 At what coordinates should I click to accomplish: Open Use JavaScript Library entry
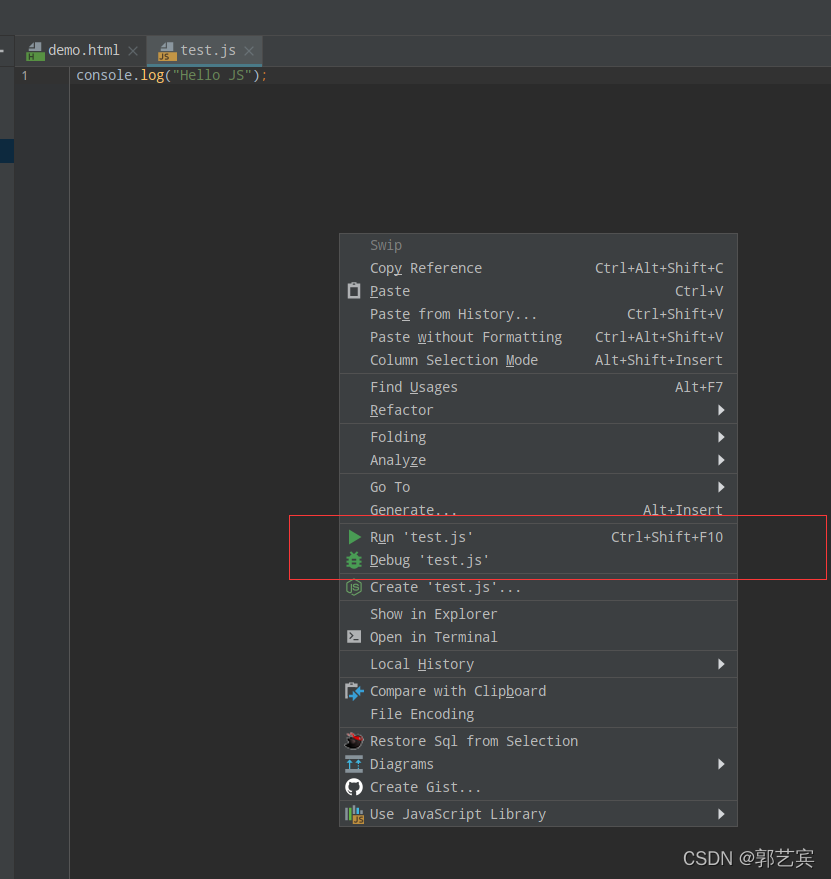[538, 814]
